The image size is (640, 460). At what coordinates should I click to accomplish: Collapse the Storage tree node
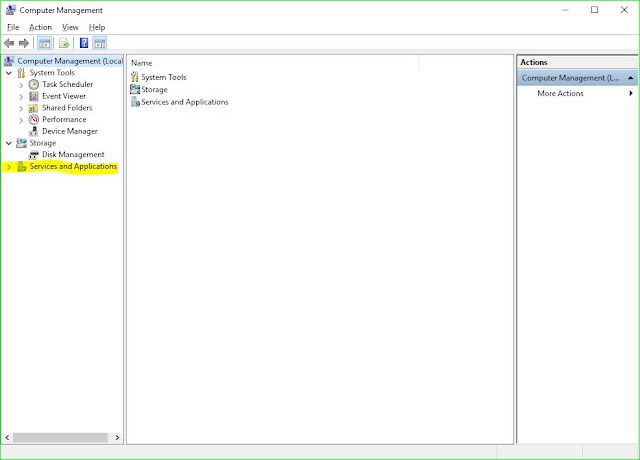click(9, 143)
